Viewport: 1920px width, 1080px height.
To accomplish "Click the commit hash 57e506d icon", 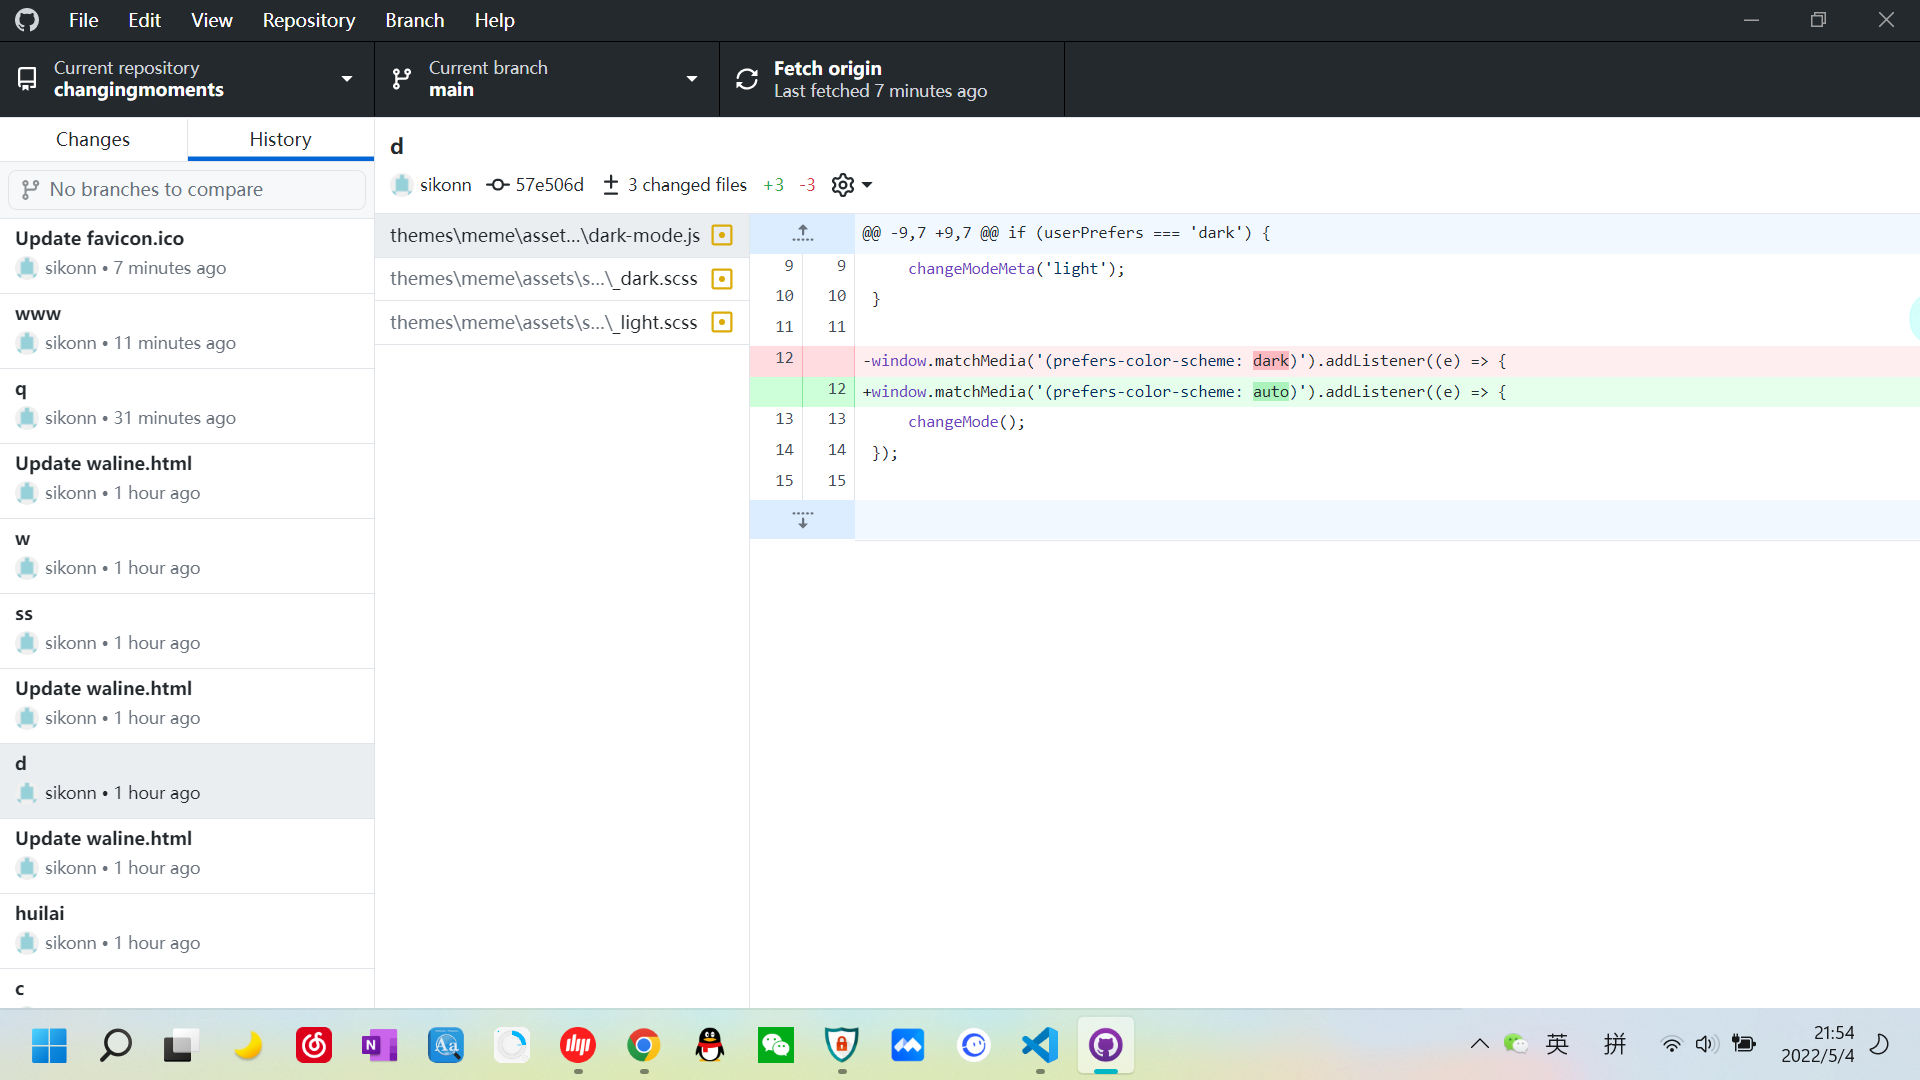I will [x=497, y=185].
